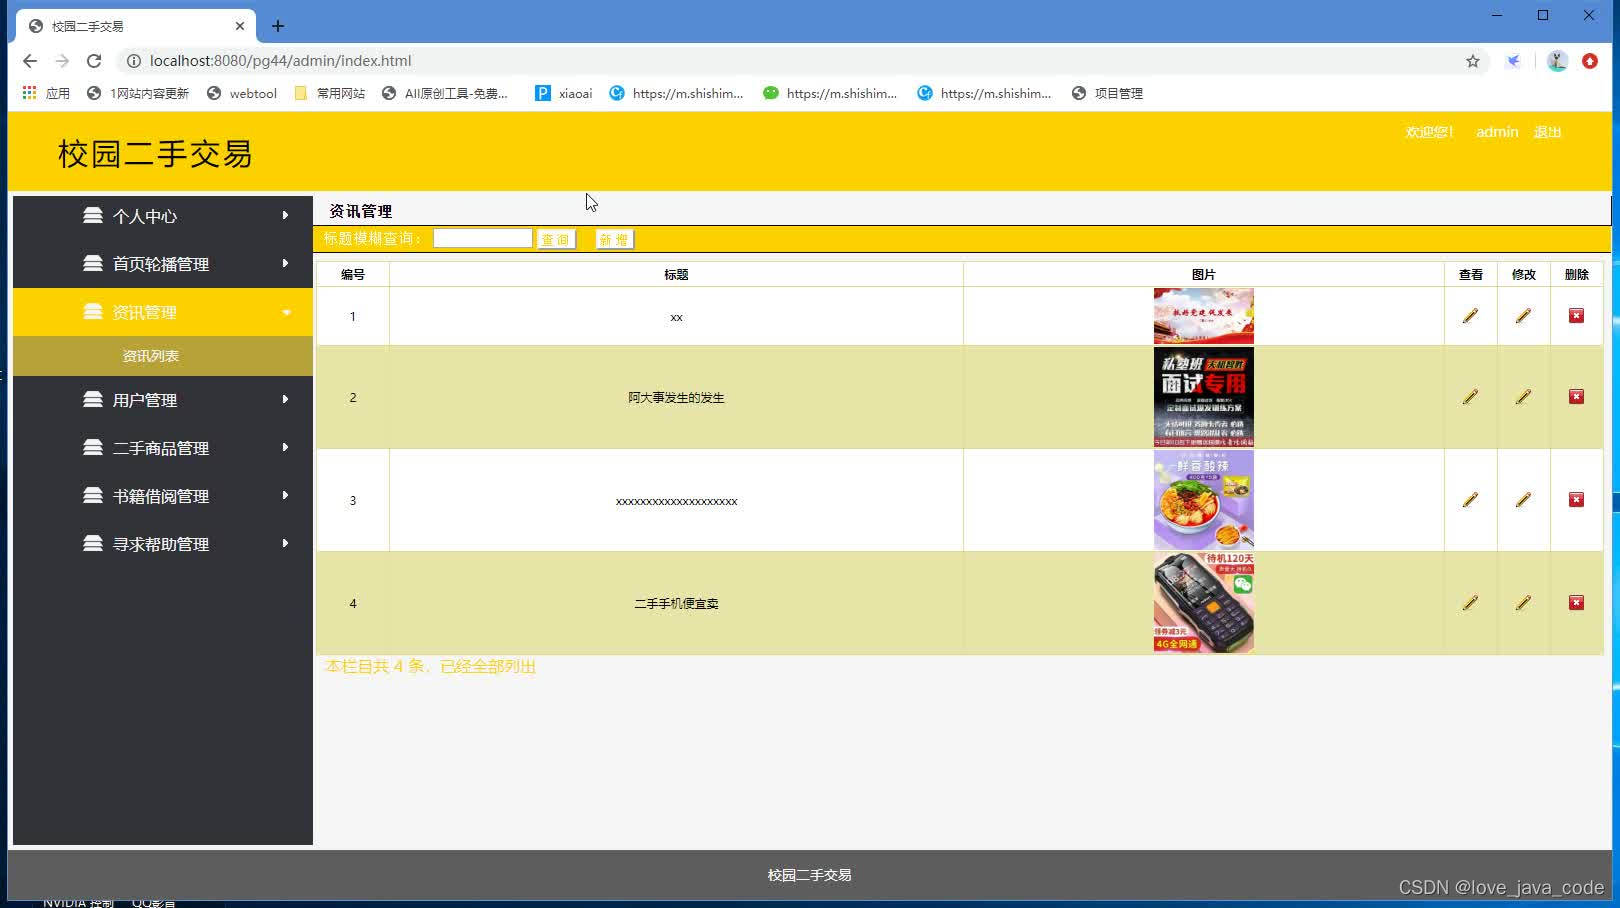The width and height of the screenshot is (1620, 908).
Task: Open the noodle bowl food thumbnail
Action: click(x=1203, y=500)
